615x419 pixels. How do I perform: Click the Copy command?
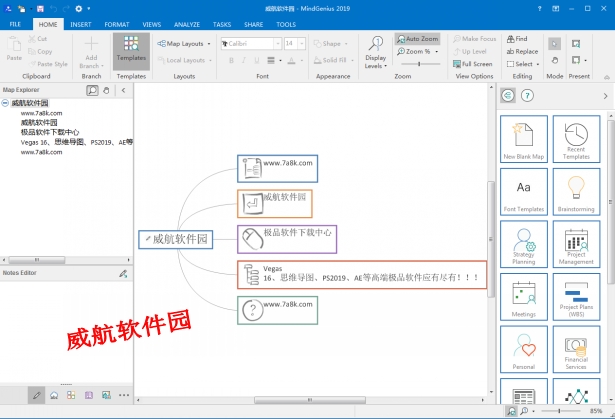tap(40, 51)
